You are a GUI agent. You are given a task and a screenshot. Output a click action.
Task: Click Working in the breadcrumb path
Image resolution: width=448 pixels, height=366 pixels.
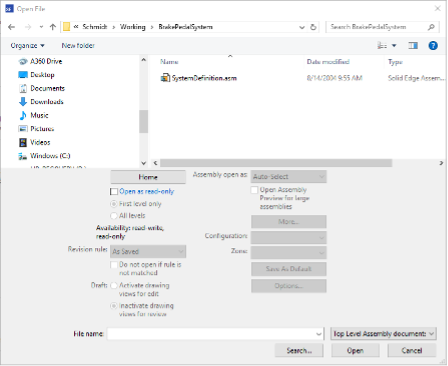(133, 27)
